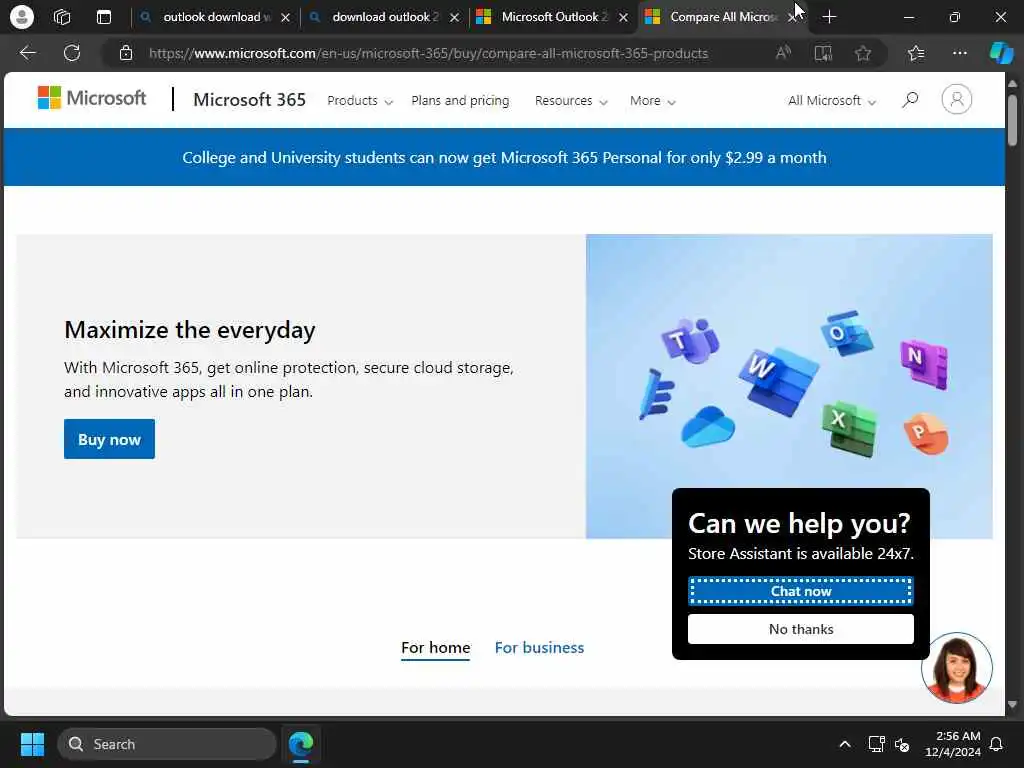Viewport: 1024px width, 768px height.
Task: Open Plans and pricing link
Action: [460, 101]
